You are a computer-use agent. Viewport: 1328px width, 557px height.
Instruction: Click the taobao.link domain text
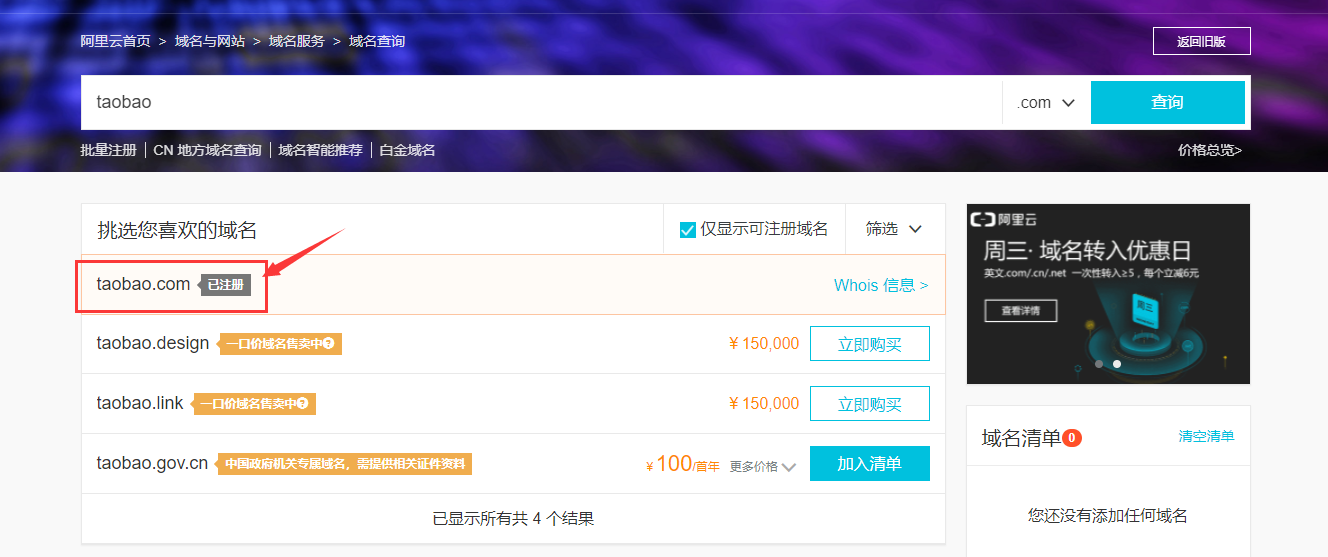coord(140,403)
